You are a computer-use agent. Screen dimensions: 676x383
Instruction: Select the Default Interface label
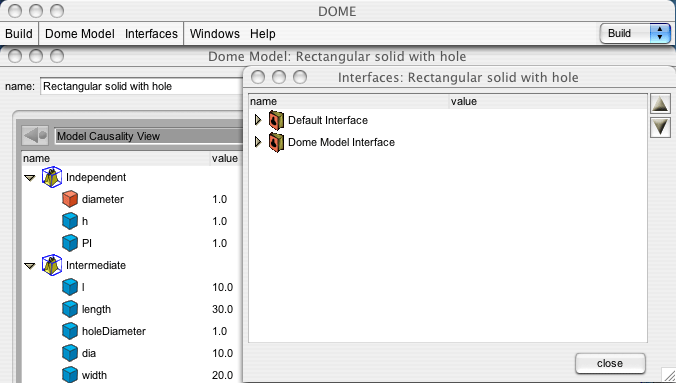click(328, 120)
